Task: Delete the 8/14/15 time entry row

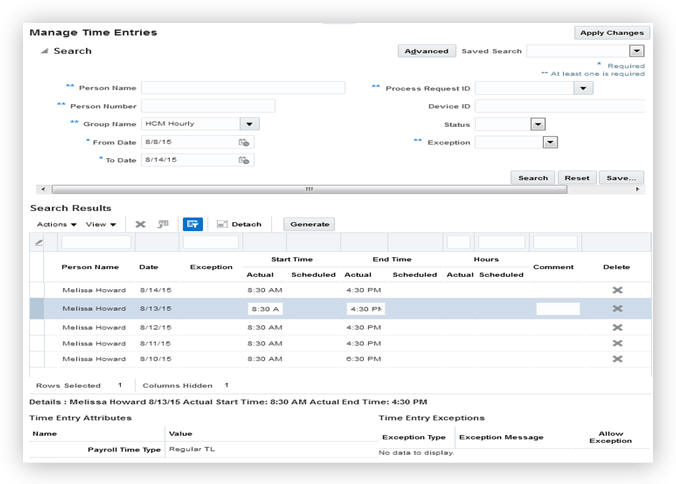Action: (x=617, y=290)
